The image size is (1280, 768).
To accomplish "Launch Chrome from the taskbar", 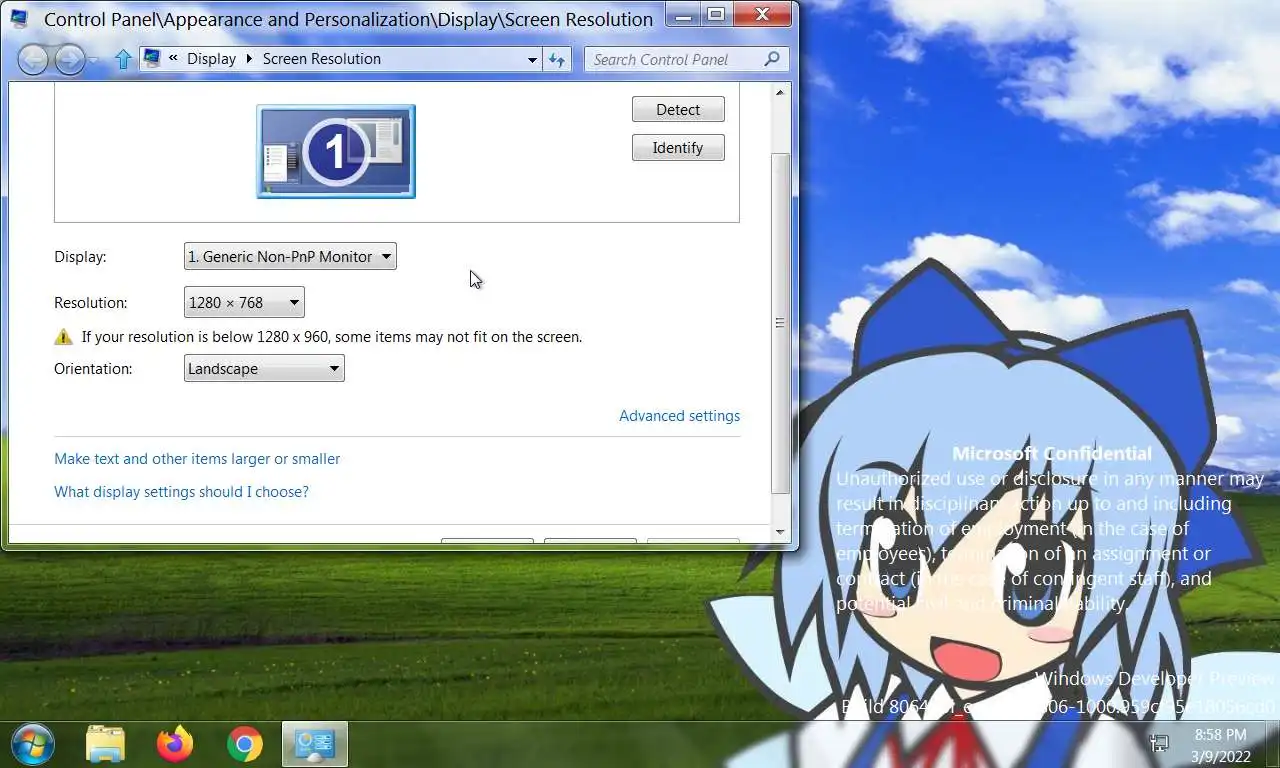I will click(x=244, y=744).
